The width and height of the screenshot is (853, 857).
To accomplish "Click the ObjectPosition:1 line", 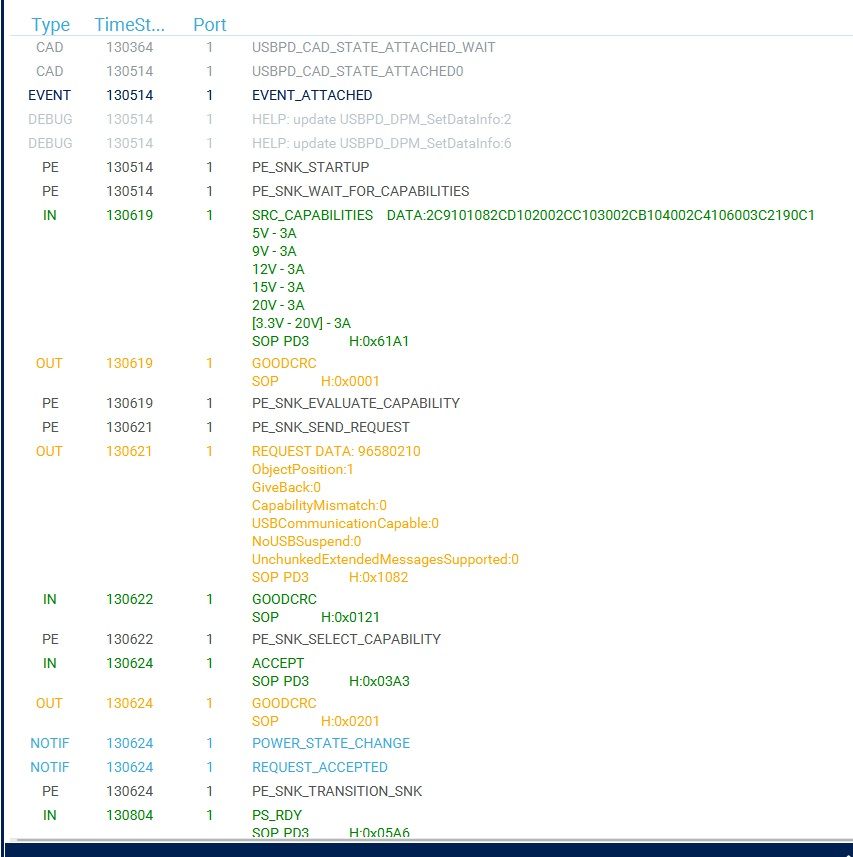I will tap(303, 469).
